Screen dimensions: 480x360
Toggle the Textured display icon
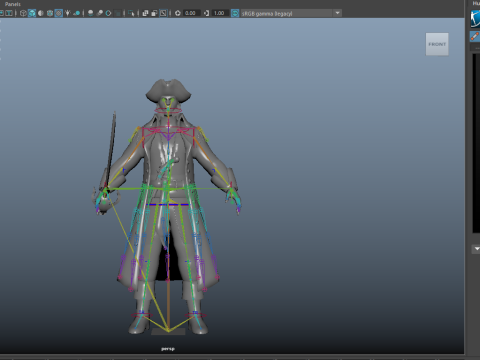coord(58,13)
